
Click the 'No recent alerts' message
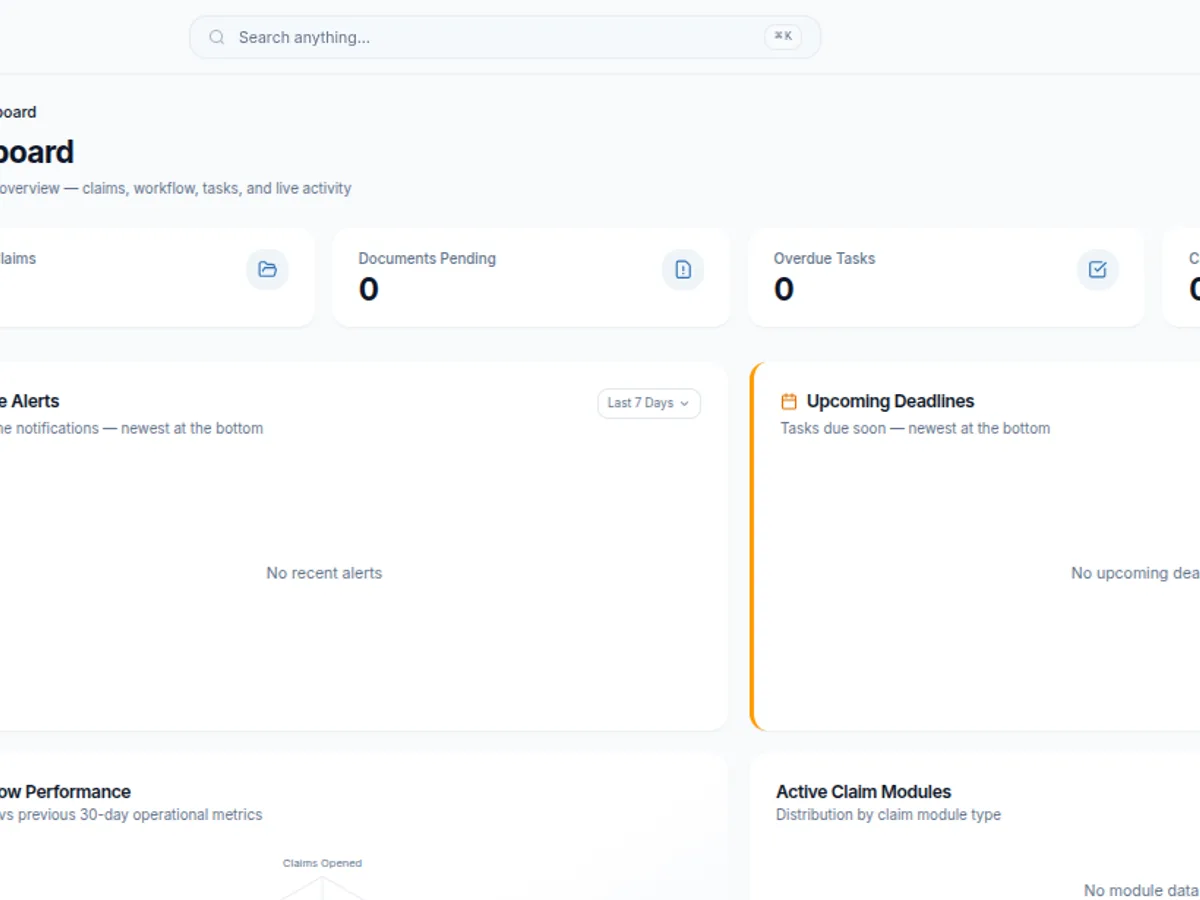pos(324,573)
